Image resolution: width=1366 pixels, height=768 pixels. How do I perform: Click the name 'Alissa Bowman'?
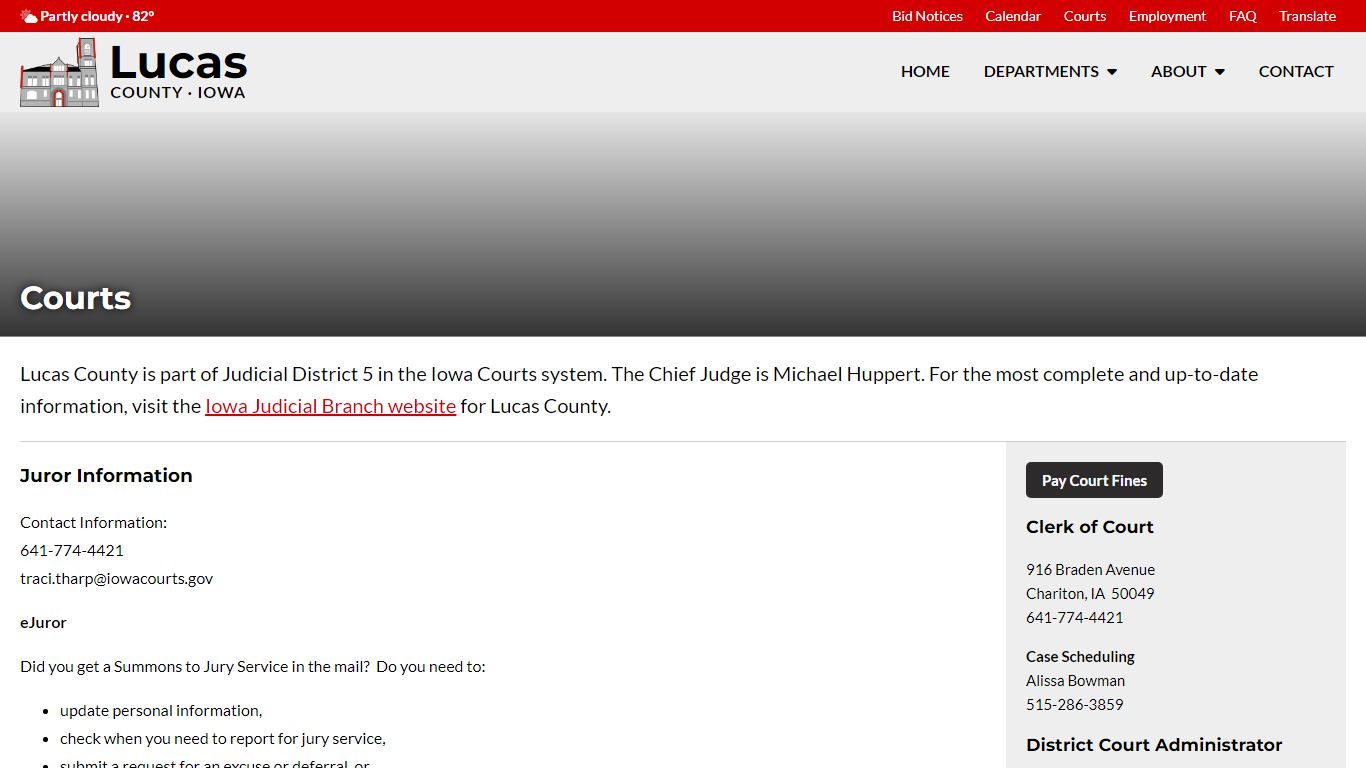pos(1075,680)
